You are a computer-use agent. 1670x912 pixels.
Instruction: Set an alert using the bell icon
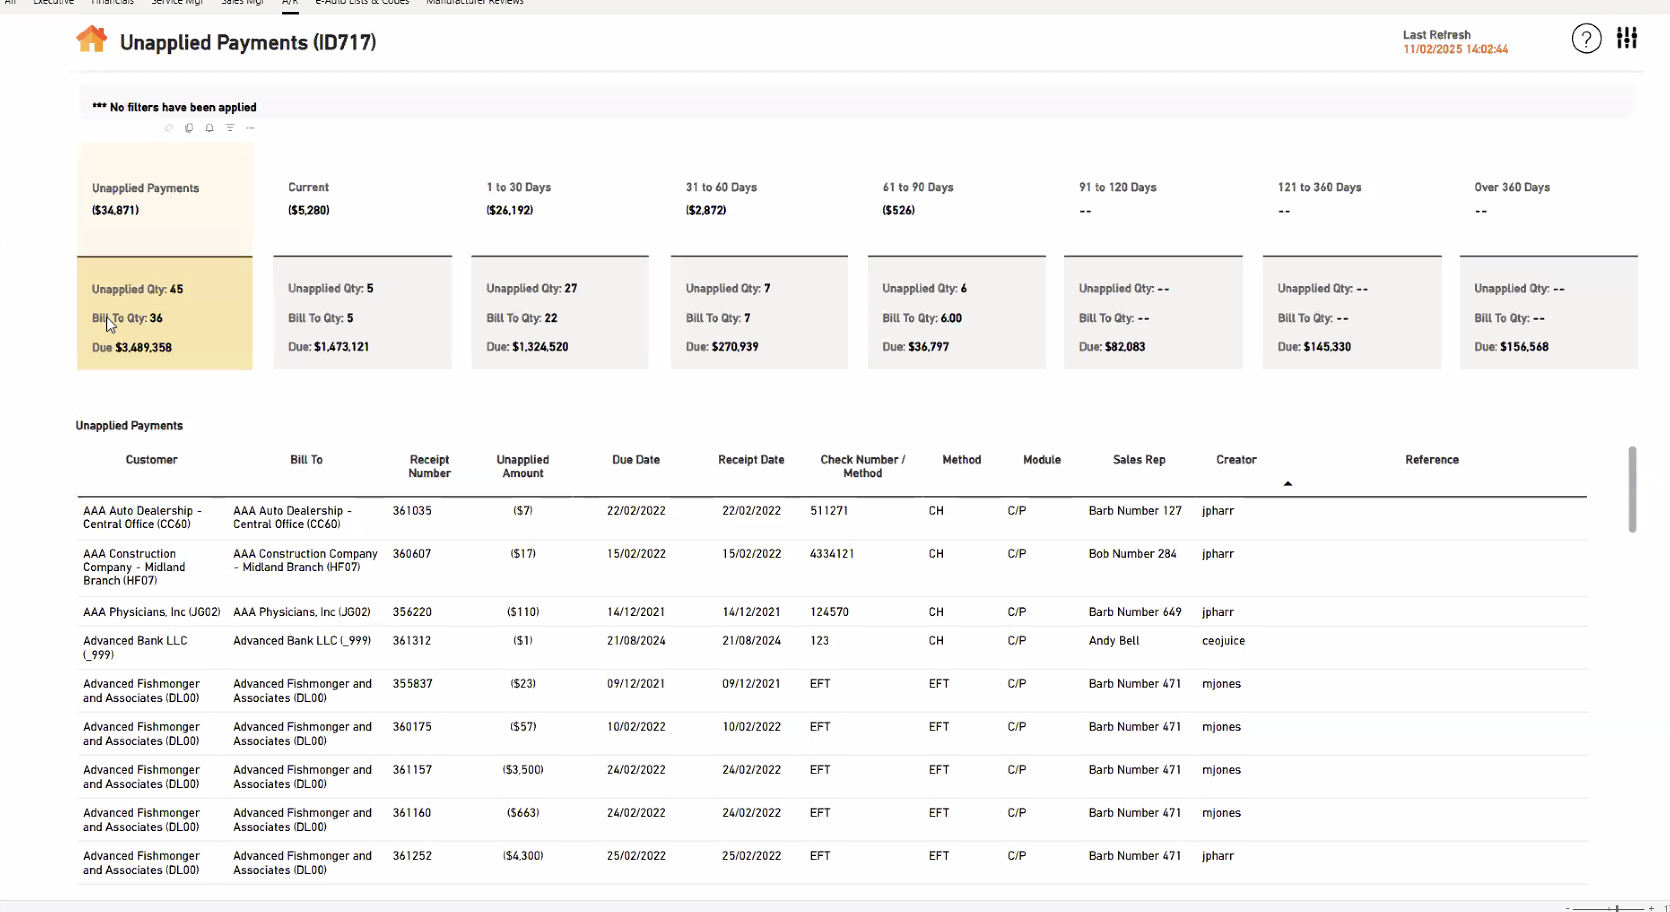(209, 128)
